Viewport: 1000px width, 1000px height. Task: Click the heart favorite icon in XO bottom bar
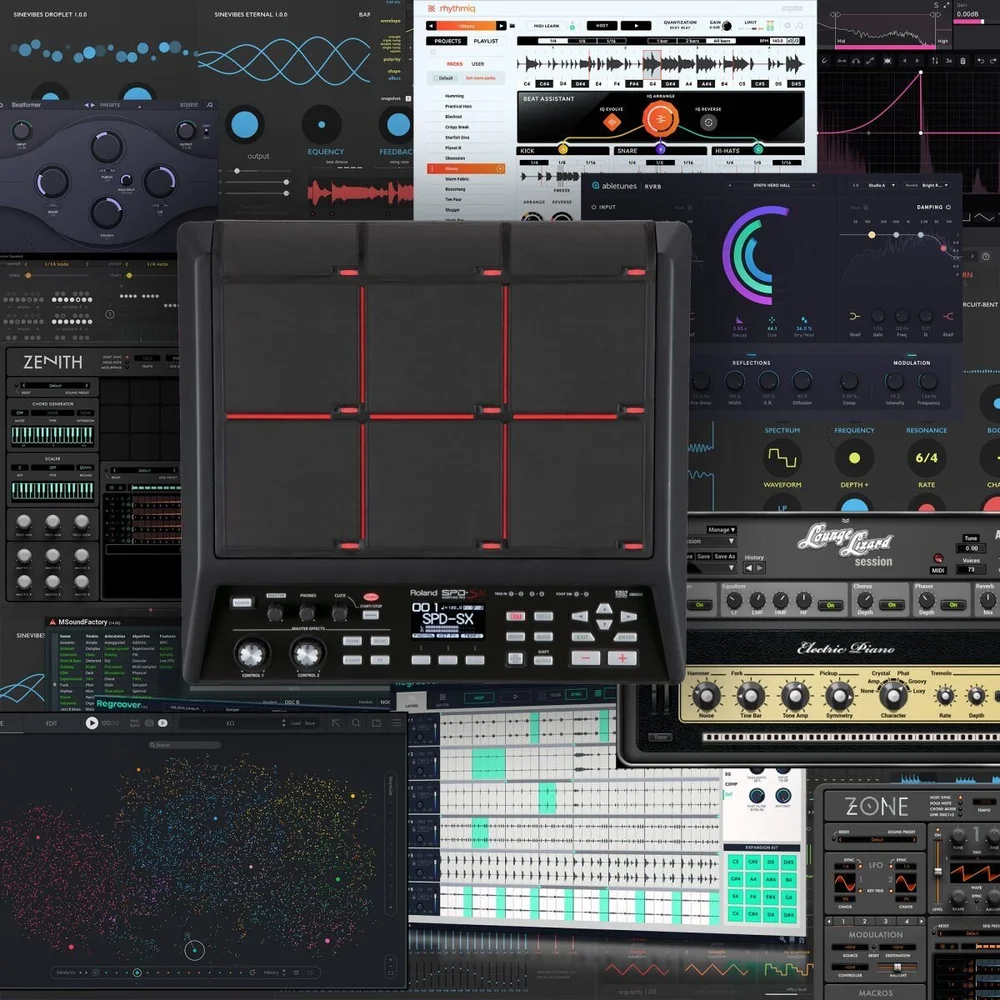pos(296,973)
